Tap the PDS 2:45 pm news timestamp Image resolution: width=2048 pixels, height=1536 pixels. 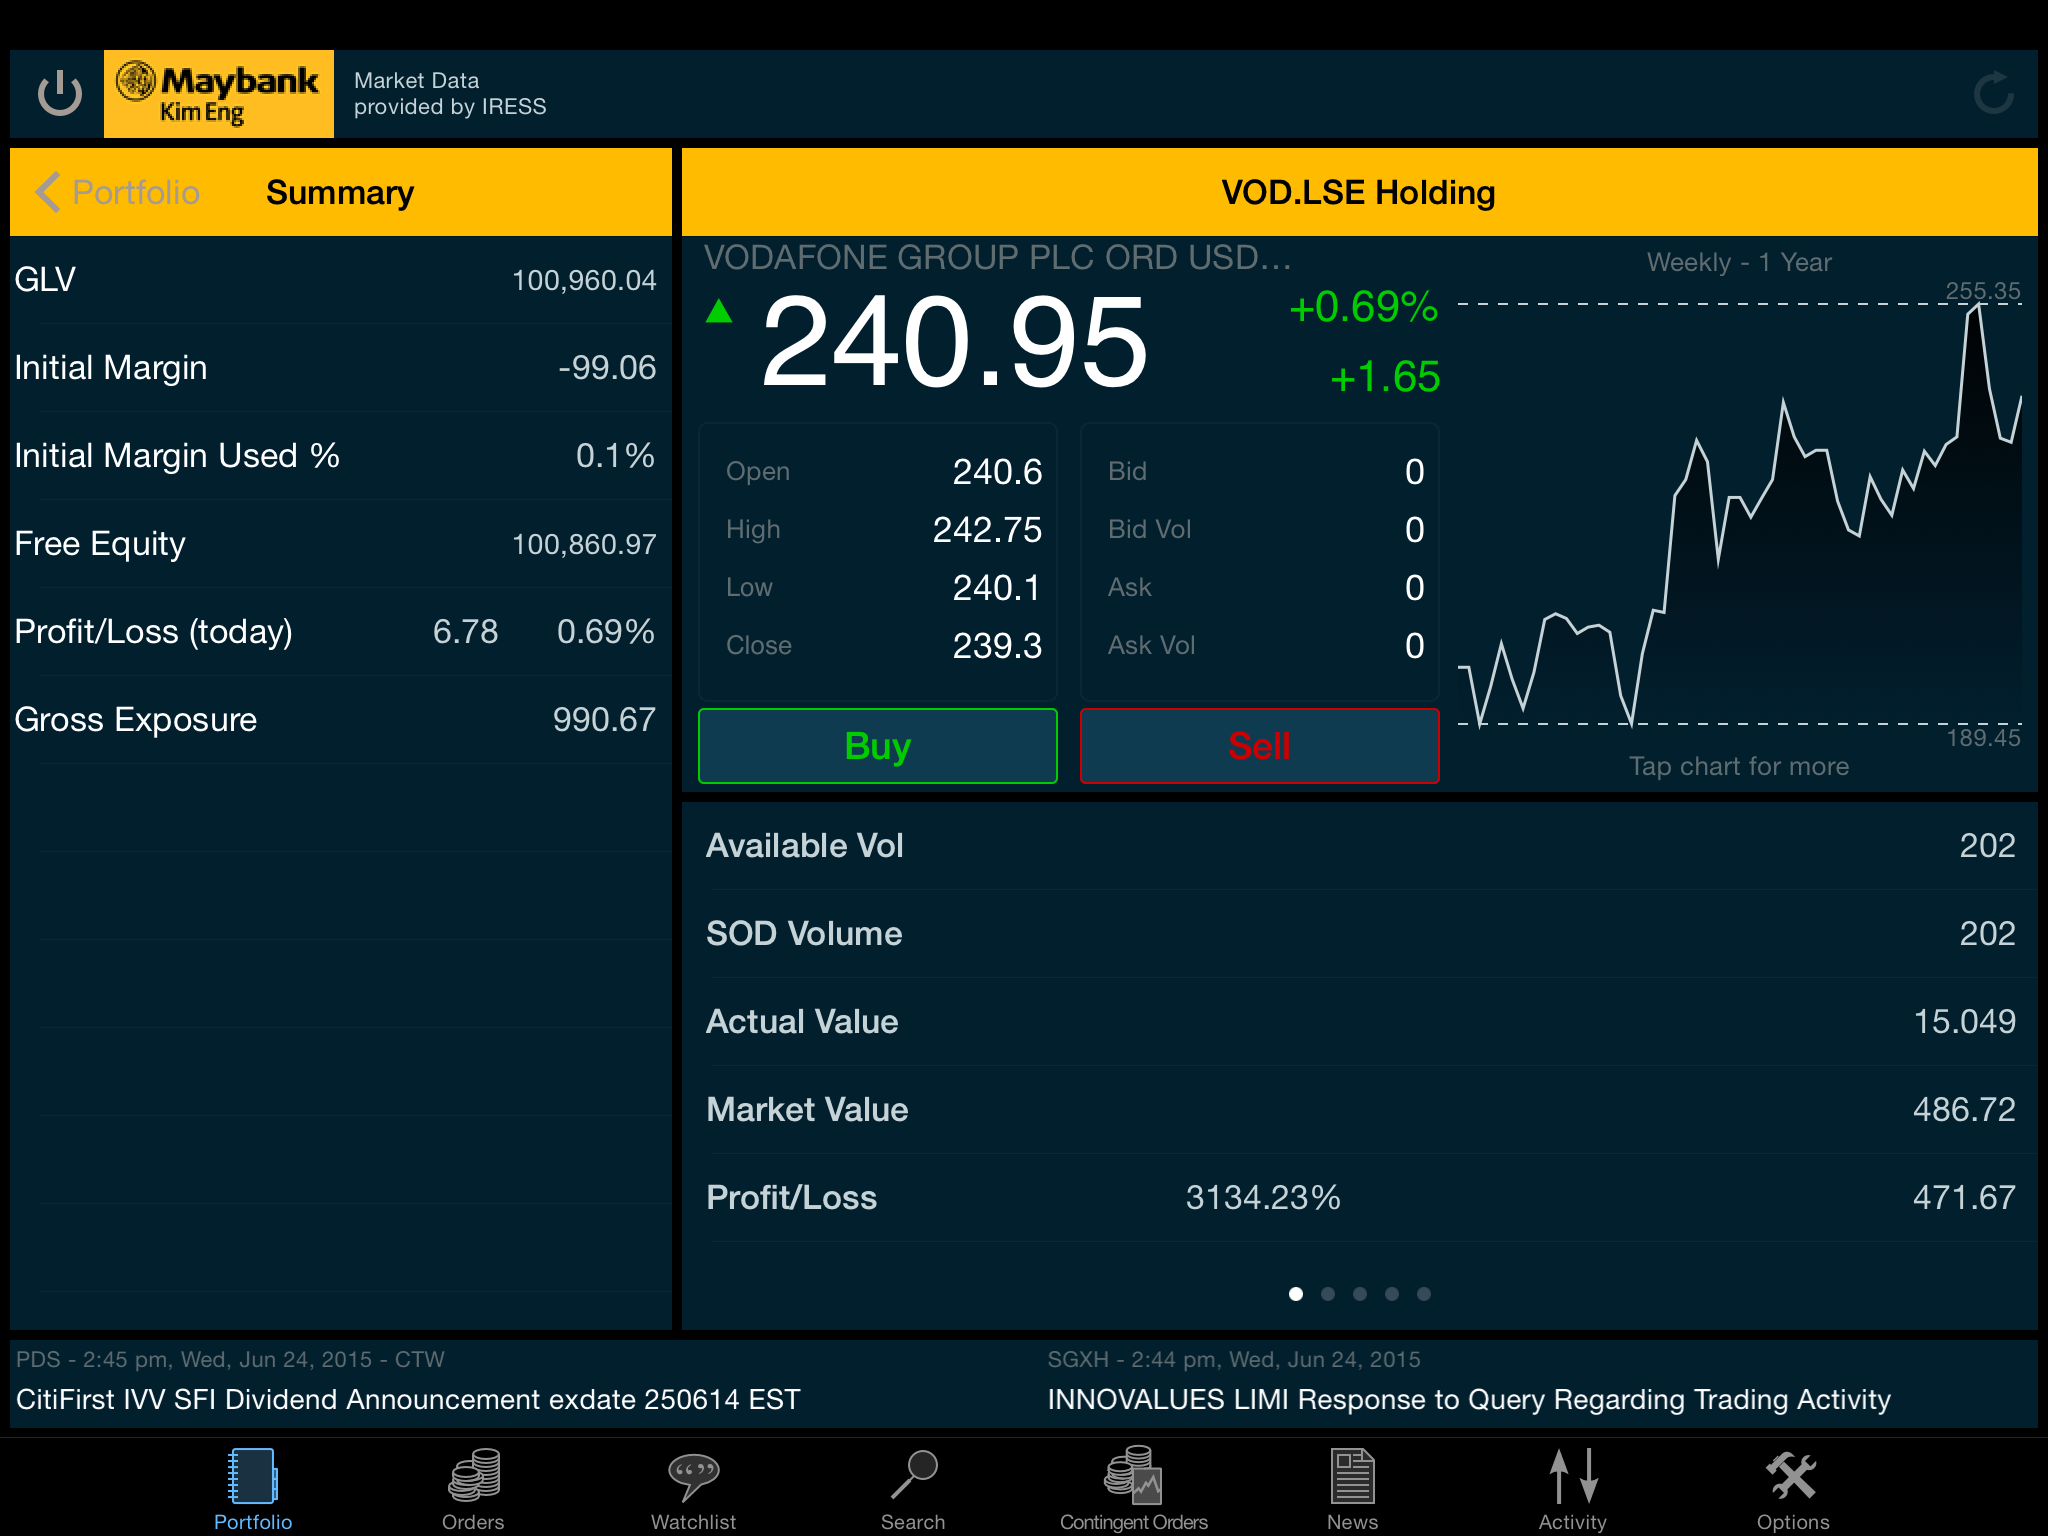(230, 1360)
